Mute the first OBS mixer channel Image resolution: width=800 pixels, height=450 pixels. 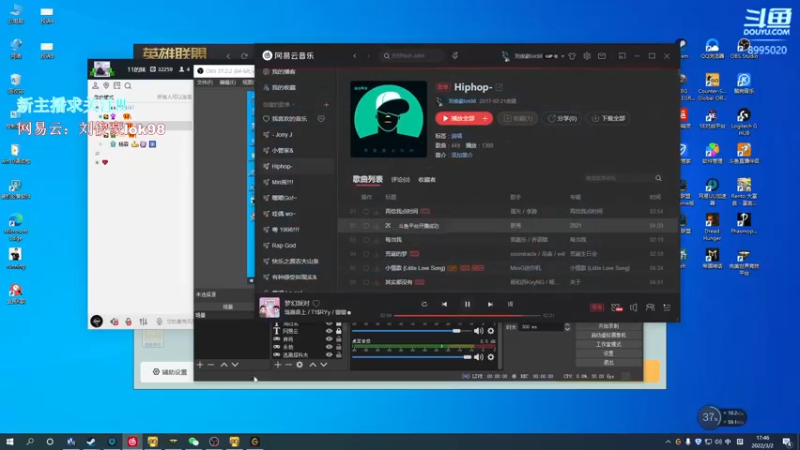pyautogui.click(x=479, y=331)
